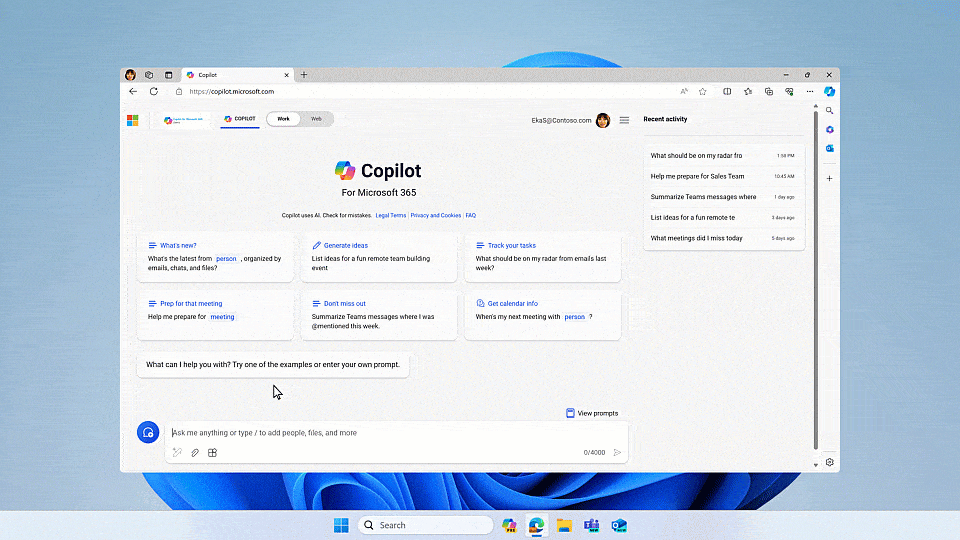Expand the hamburger menu beside profile picture
Image resolution: width=960 pixels, height=540 pixels.
tap(624, 120)
